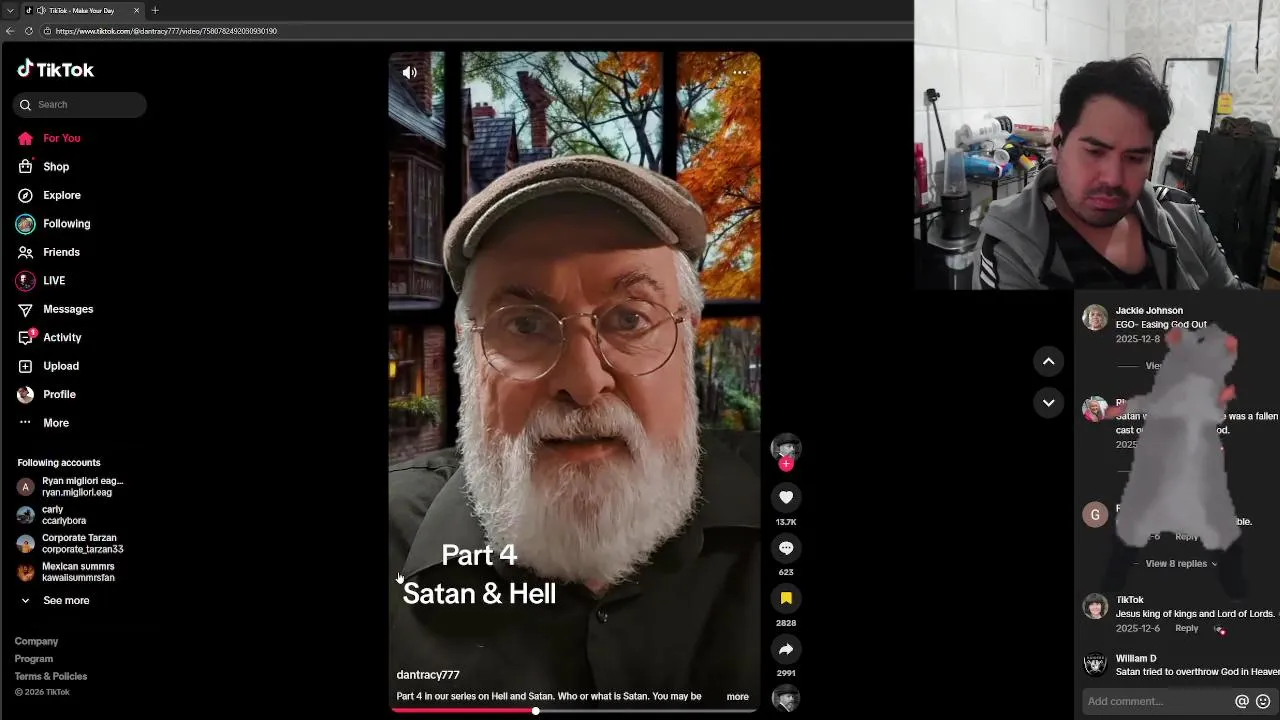Click the site info lock icon
This screenshot has width=1280, height=720.
(x=47, y=31)
